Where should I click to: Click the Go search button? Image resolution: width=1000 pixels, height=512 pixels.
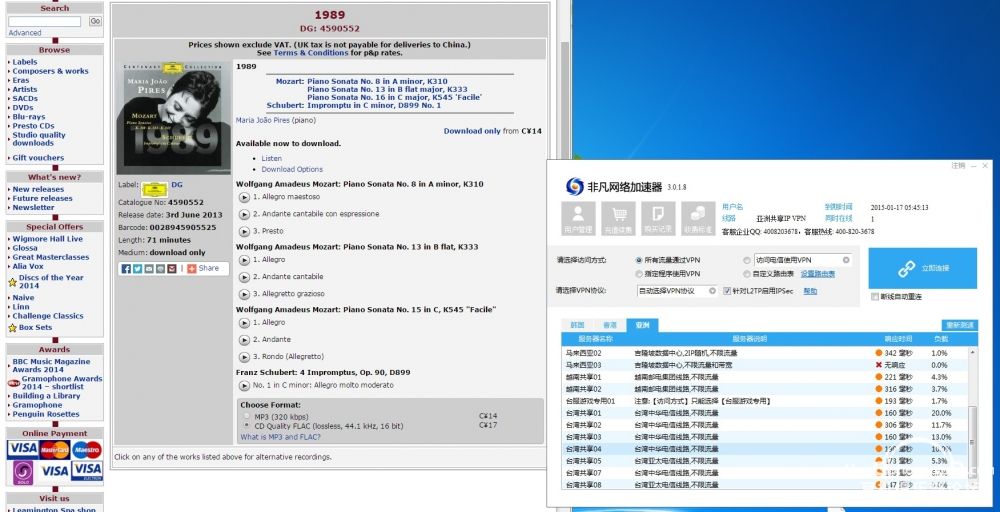click(x=95, y=21)
